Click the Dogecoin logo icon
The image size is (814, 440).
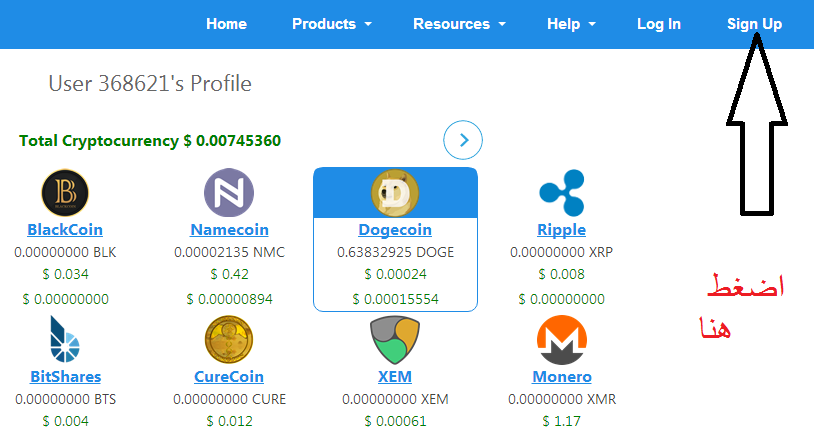[x=395, y=193]
